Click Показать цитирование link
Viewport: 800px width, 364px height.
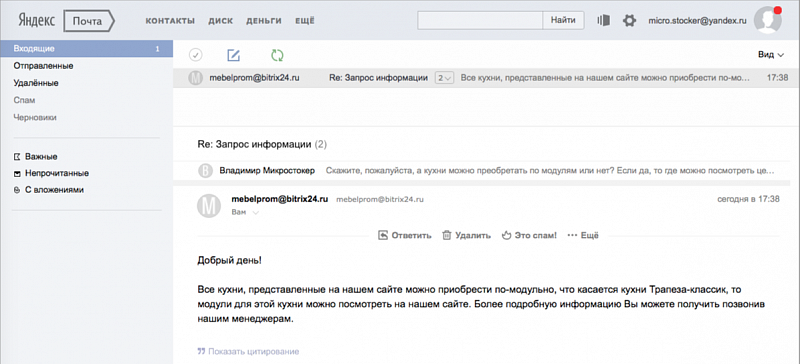pyautogui.click(x=248, y=351)
